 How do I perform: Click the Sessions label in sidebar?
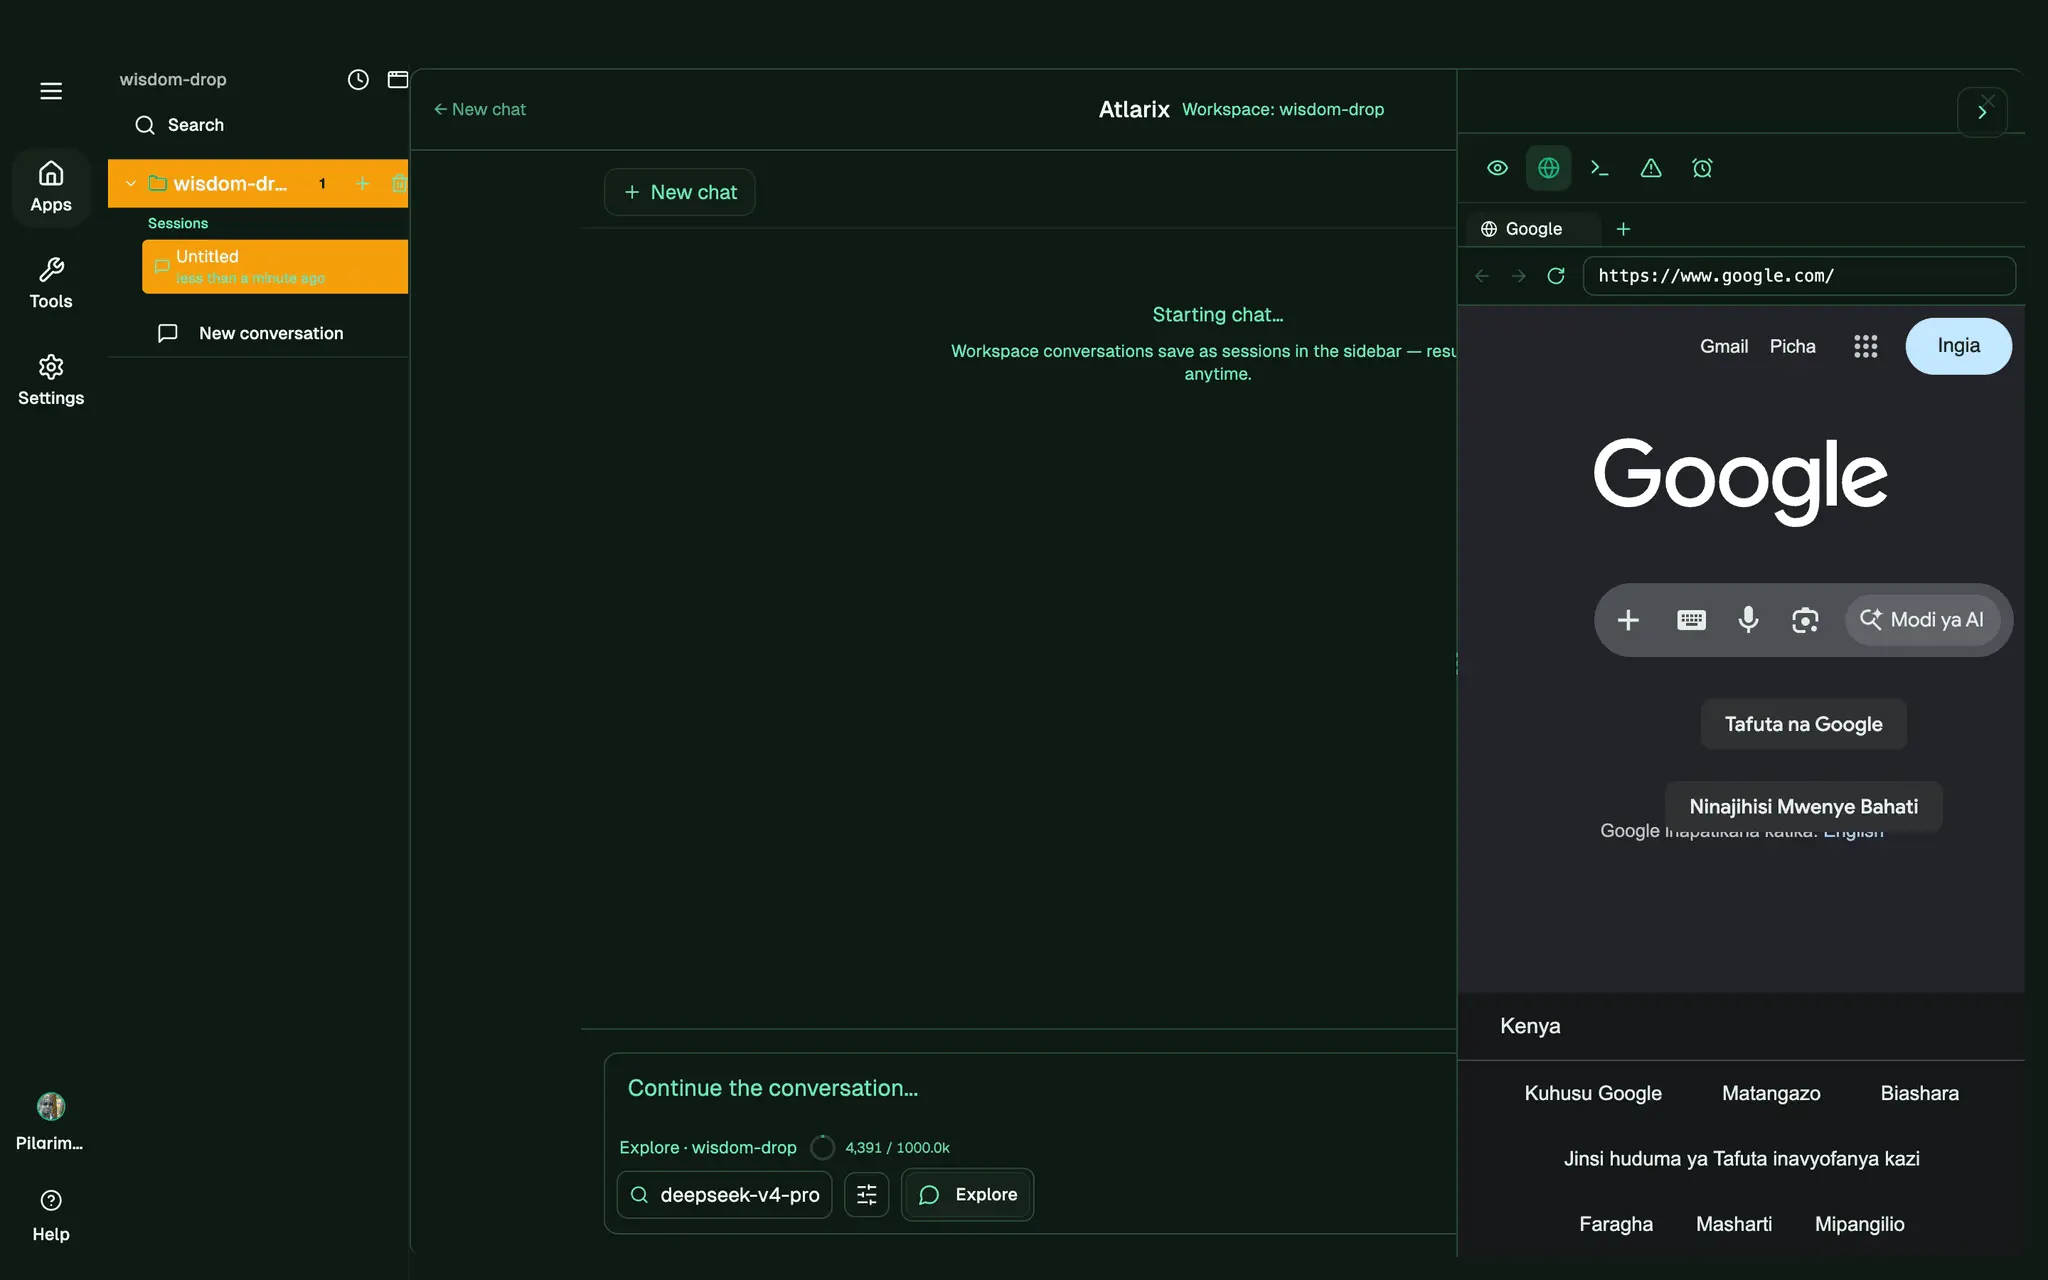pos(178,223)
